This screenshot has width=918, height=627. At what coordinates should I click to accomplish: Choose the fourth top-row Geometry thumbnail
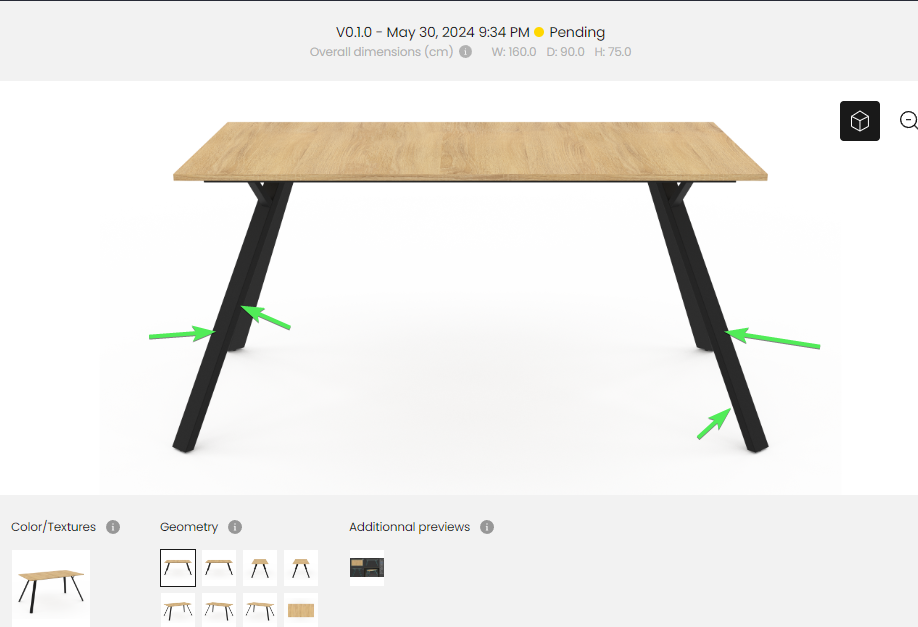301,568
